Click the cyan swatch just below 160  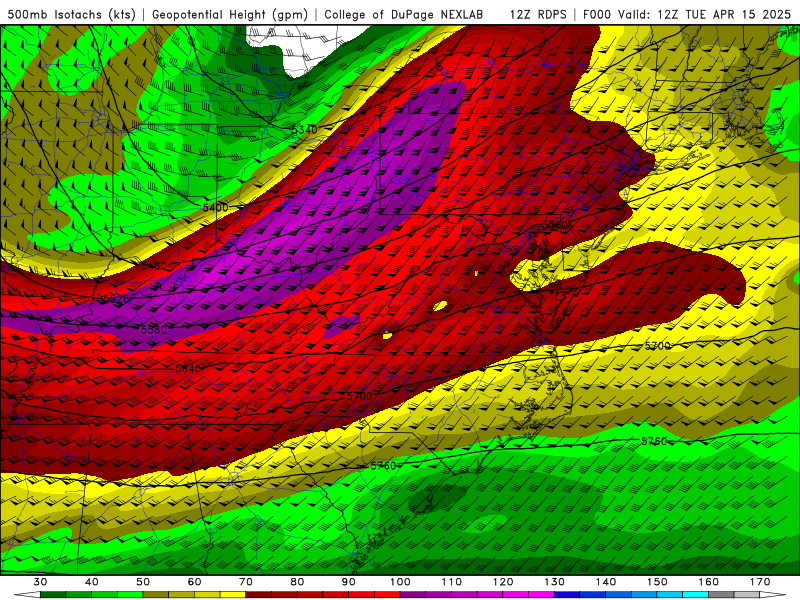point(695,595)
